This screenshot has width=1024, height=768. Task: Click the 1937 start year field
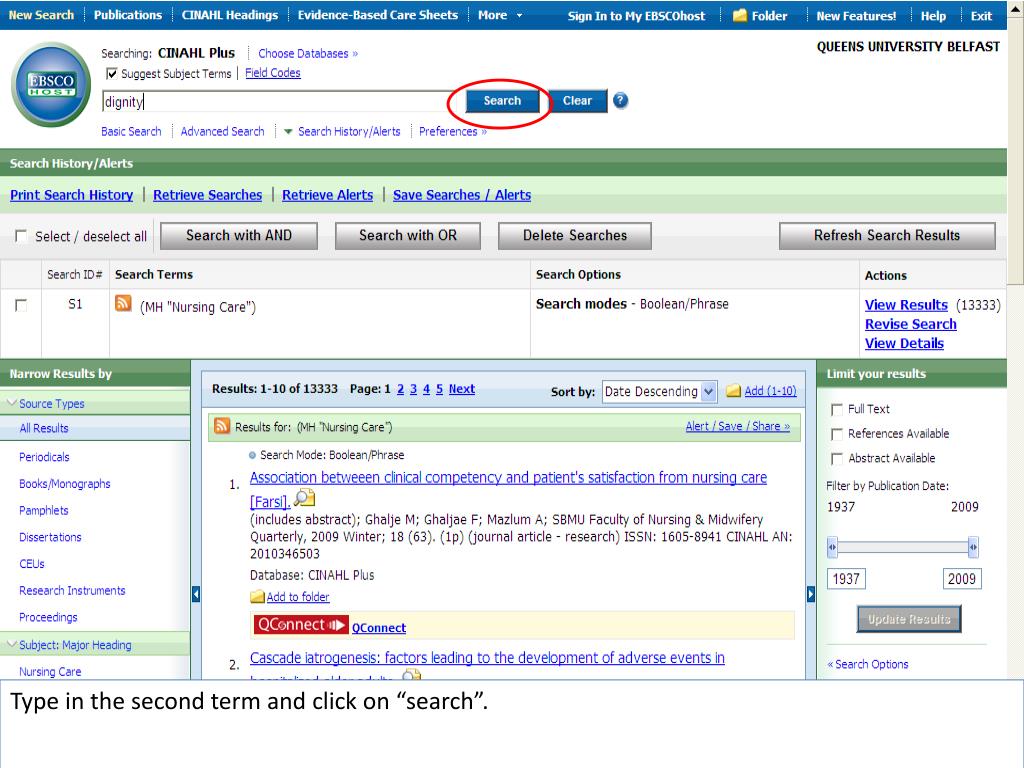point(846,579)
